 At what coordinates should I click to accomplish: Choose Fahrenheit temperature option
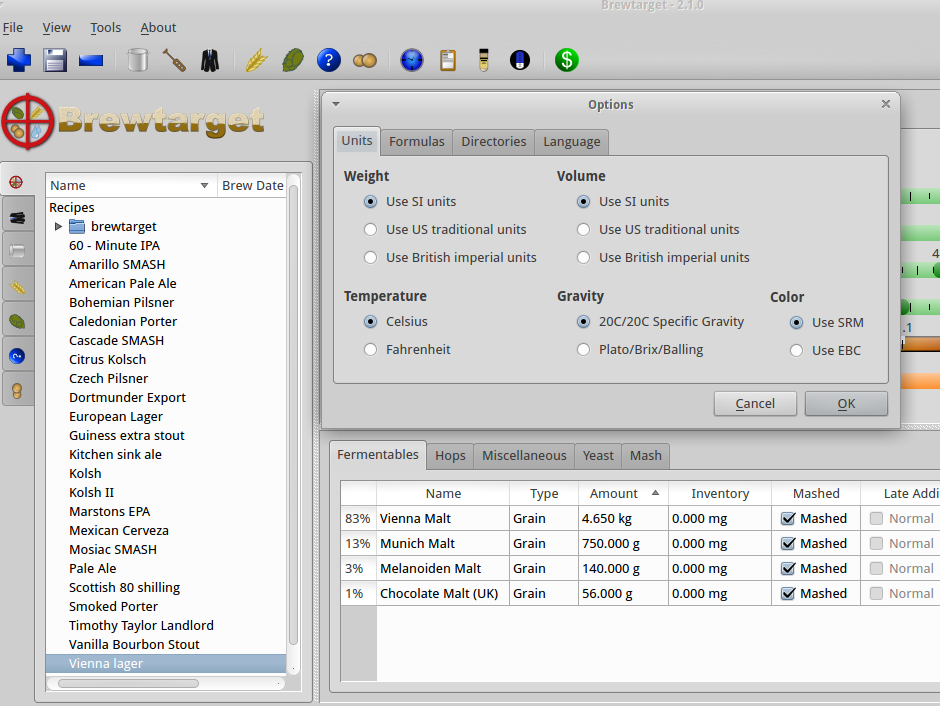point(370,349)
